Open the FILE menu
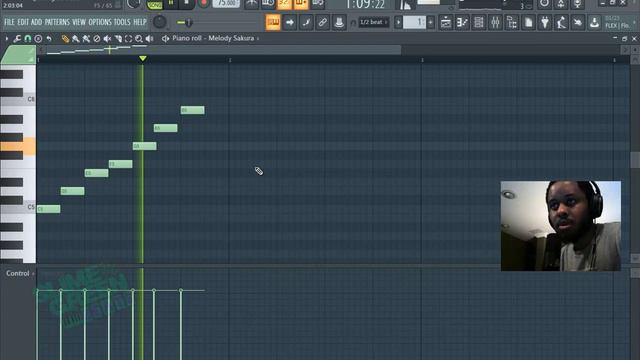The image size is (640, 360). pyautogui.click(x=9, y=22)
